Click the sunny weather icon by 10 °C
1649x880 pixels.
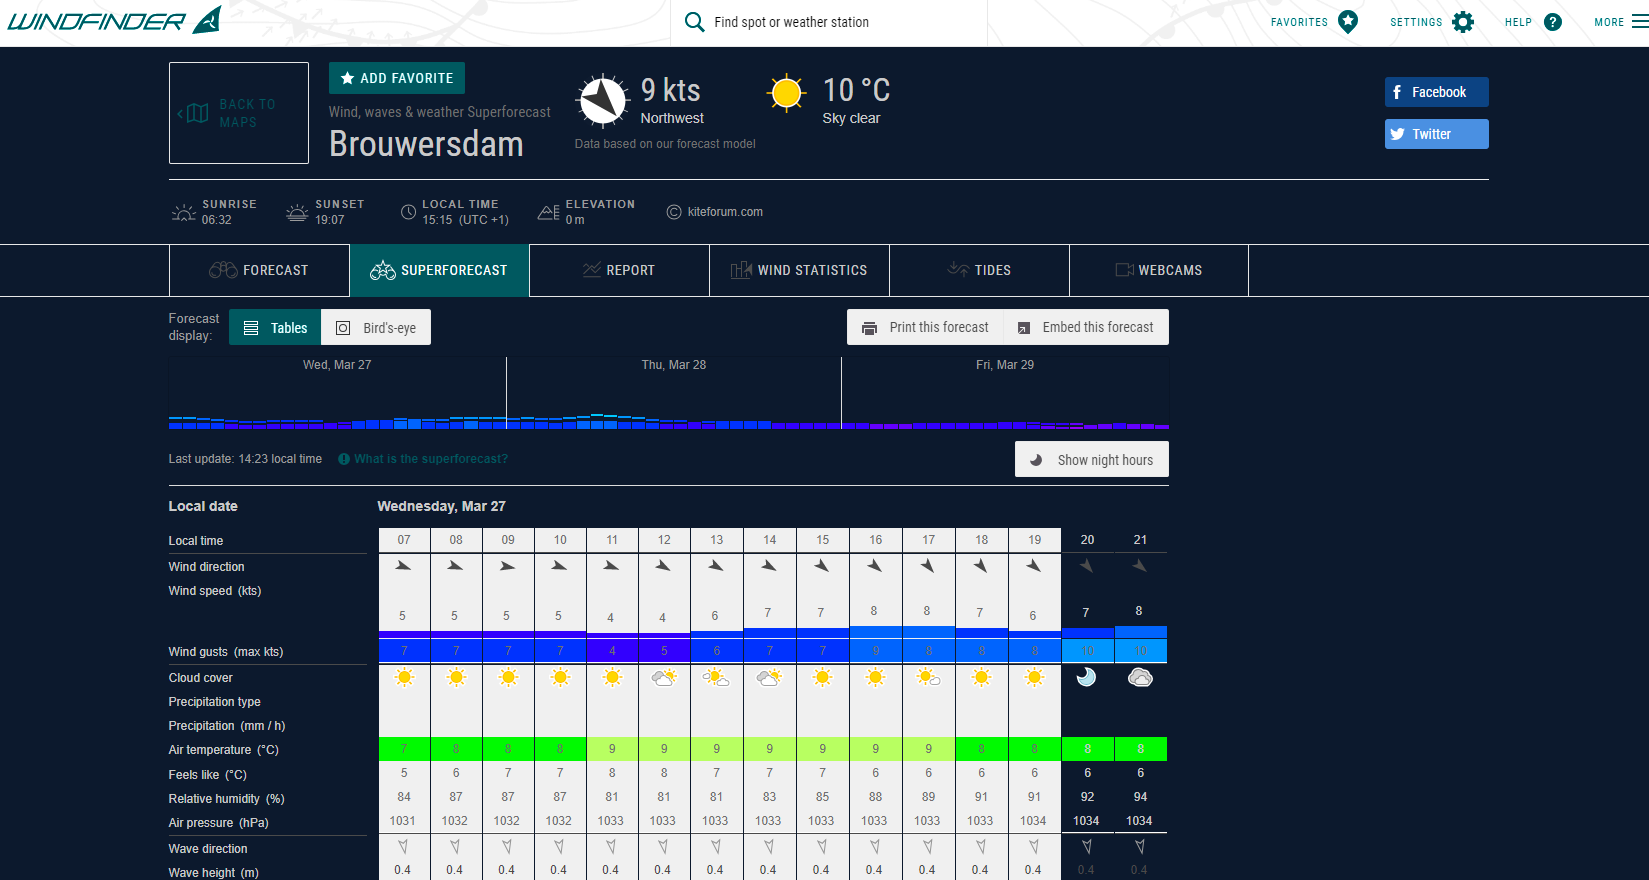tap(786, 93)
